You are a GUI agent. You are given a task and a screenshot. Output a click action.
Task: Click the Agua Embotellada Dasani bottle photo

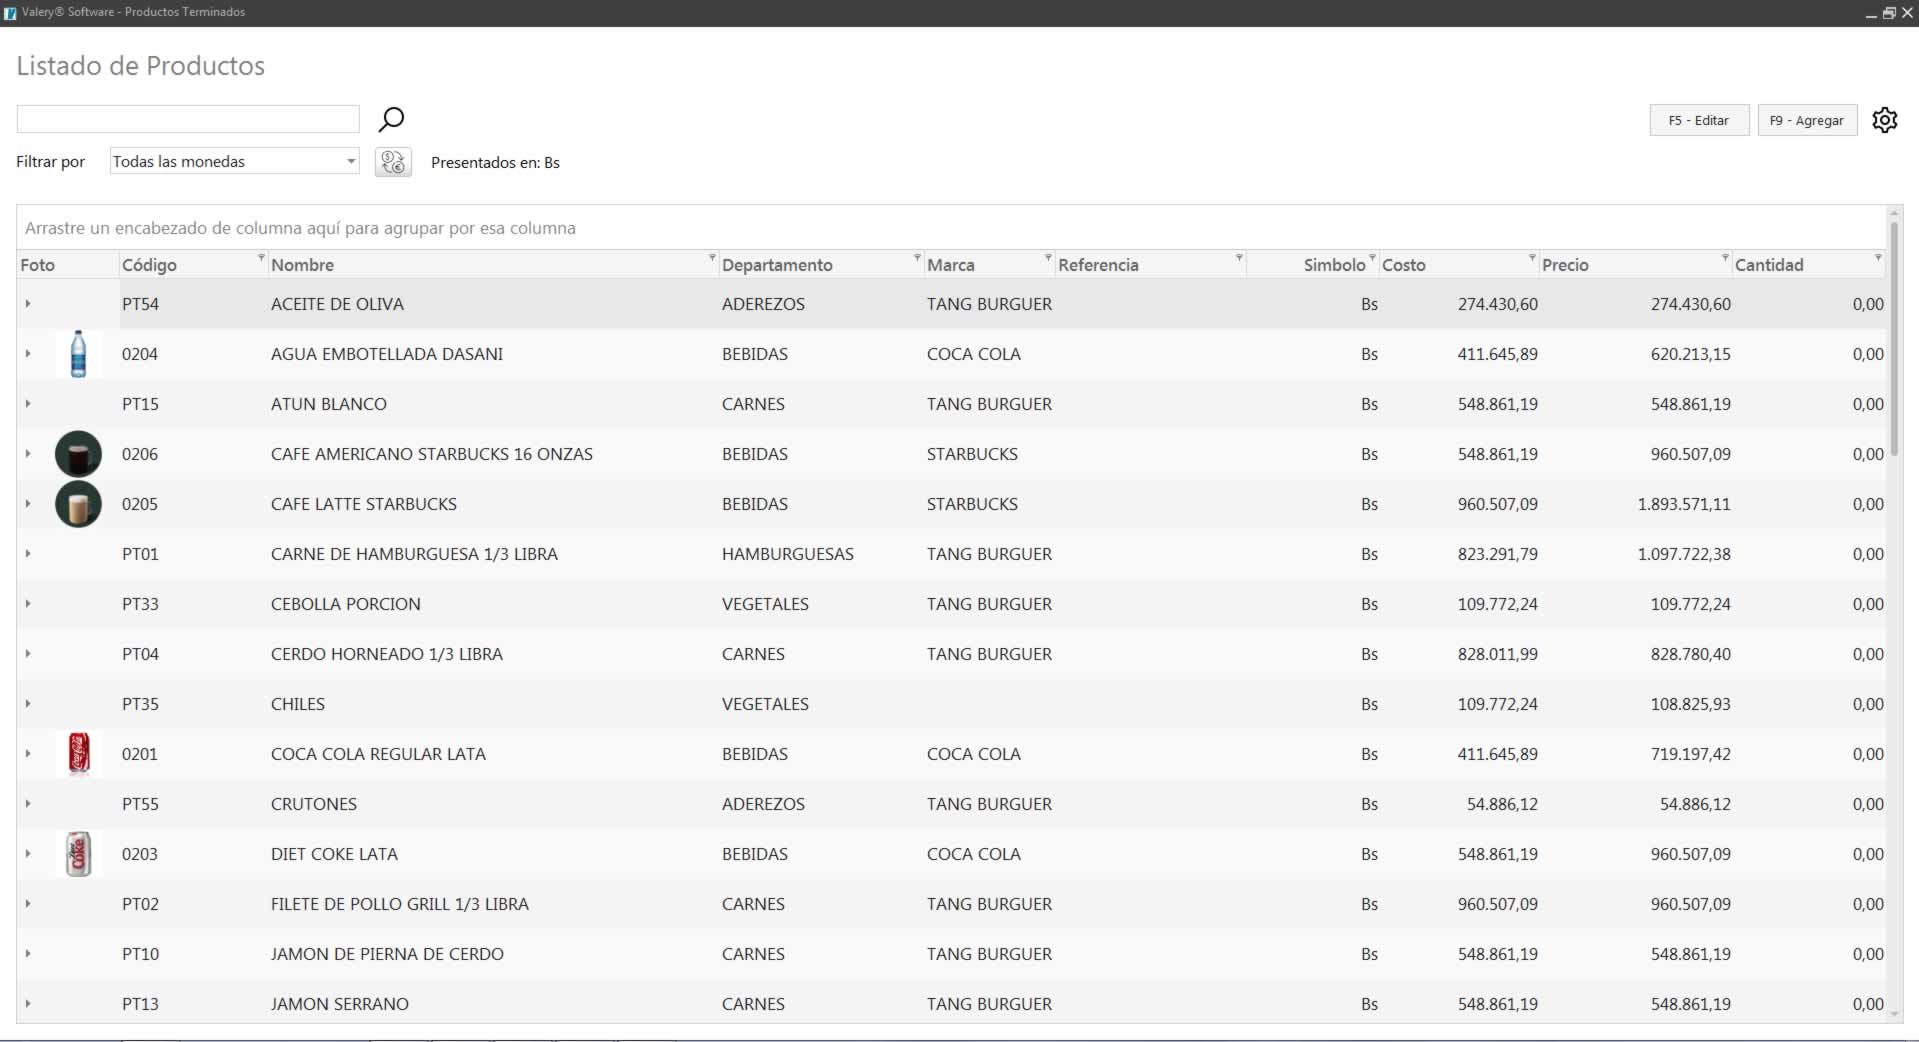pyautogui.click(x=78, y=354)
